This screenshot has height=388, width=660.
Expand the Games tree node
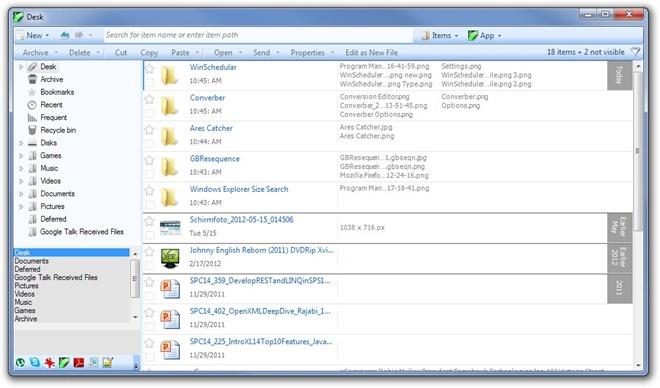point(21,156)
